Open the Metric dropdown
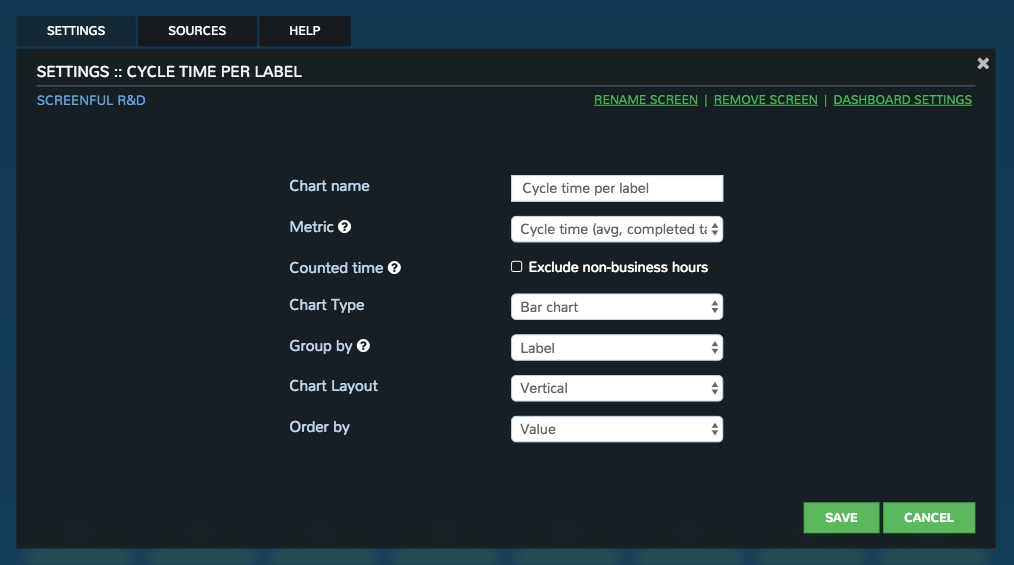The width and height of the screenshot is (1014, 565). pos(617,229)
